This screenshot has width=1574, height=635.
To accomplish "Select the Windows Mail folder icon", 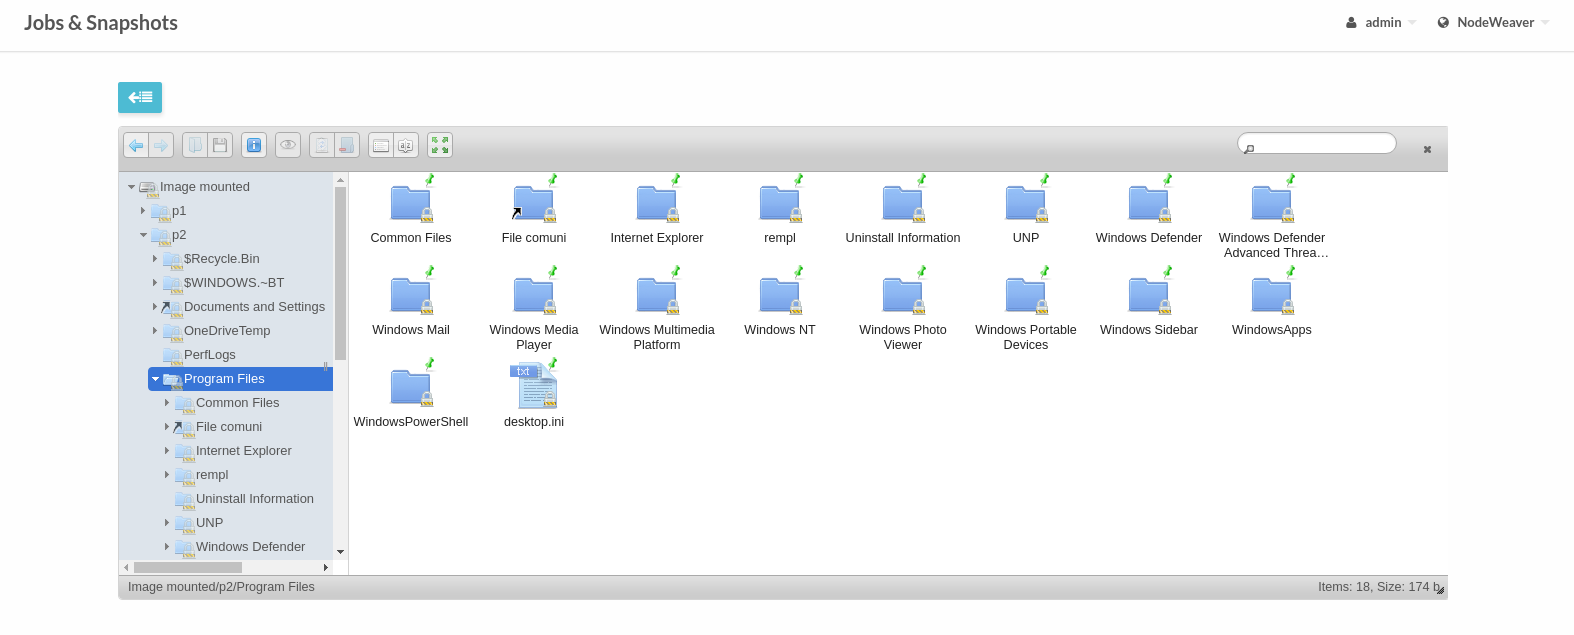I will point(411,295).
